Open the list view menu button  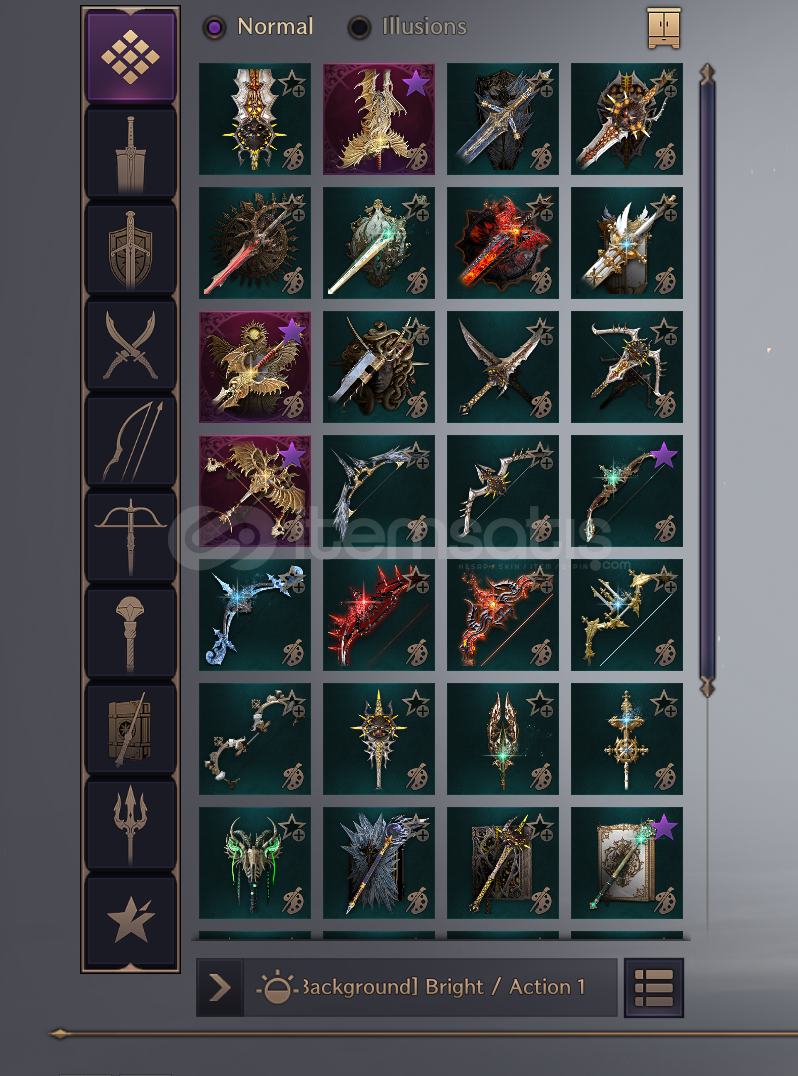point(654,988)
